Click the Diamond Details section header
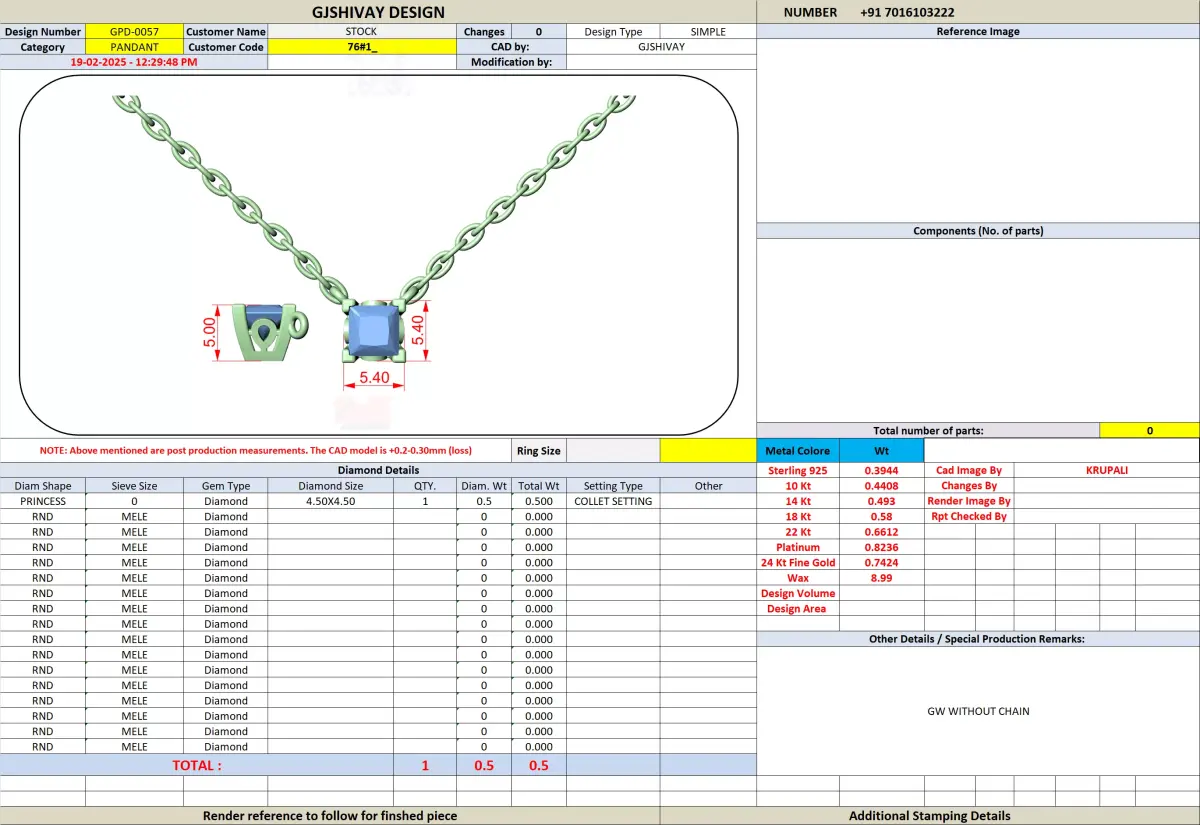 (378, 470)
